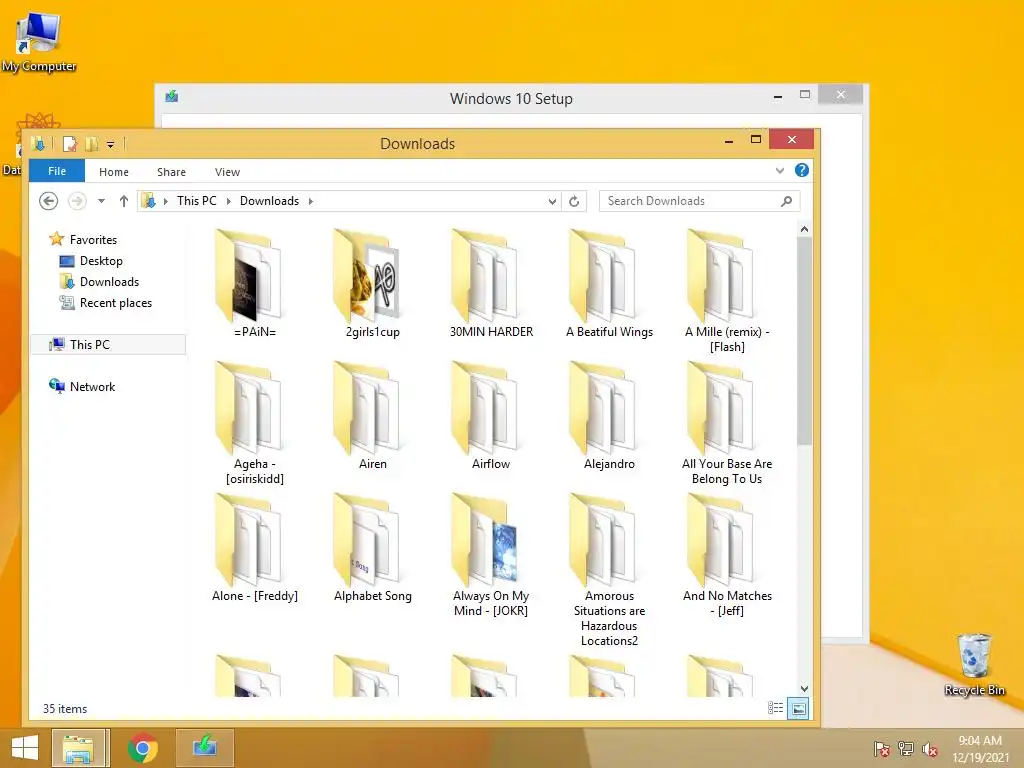Expand root arrow before This PC in path

[x=165, y=201]
